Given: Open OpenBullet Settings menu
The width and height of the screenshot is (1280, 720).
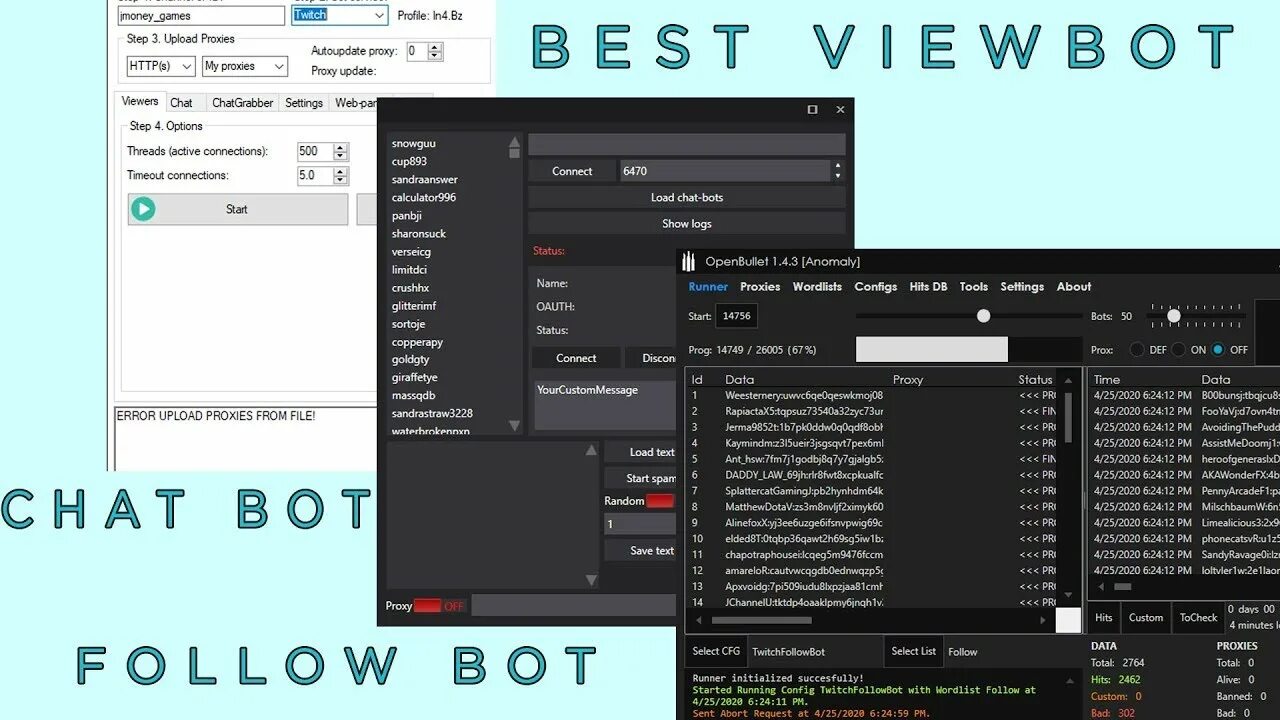Looking at the screenshot, I should pos(1022,287).
